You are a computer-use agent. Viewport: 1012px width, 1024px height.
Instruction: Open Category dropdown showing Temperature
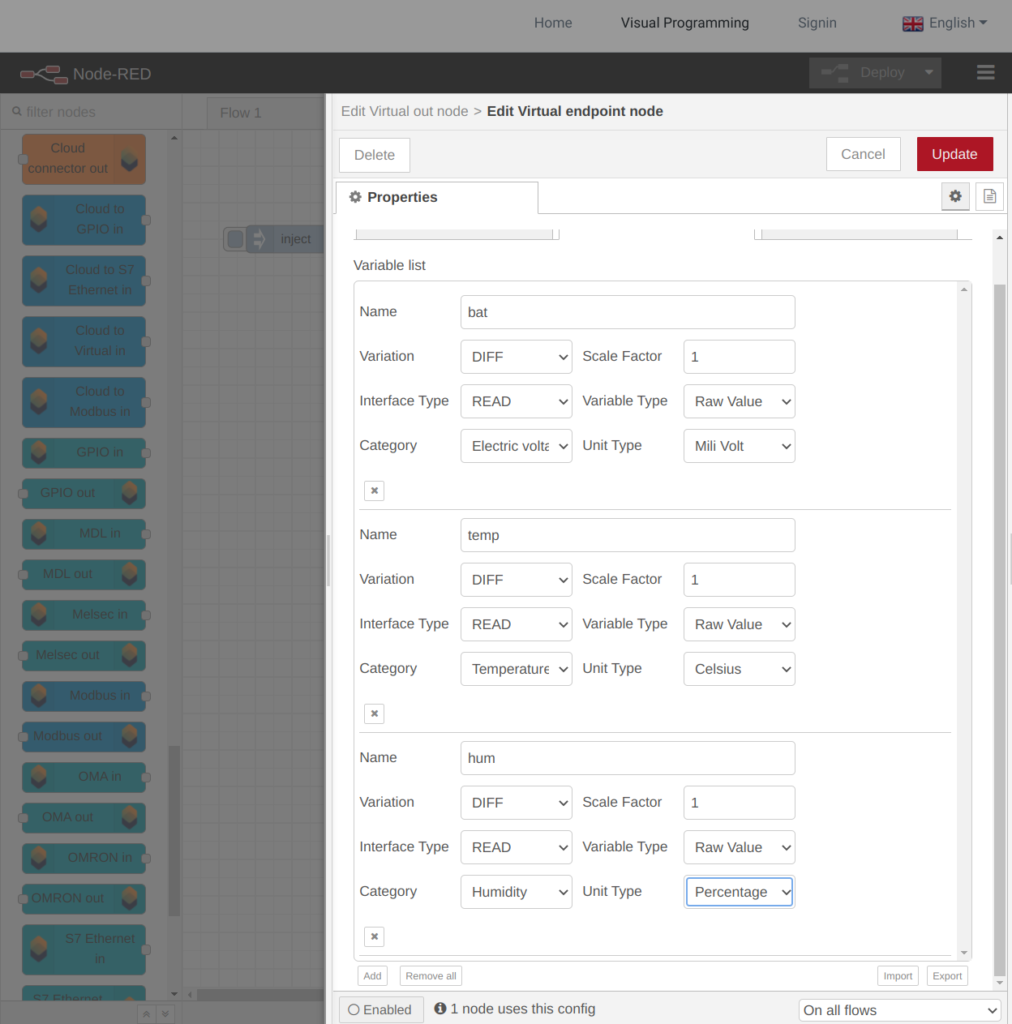pos(516,669)
